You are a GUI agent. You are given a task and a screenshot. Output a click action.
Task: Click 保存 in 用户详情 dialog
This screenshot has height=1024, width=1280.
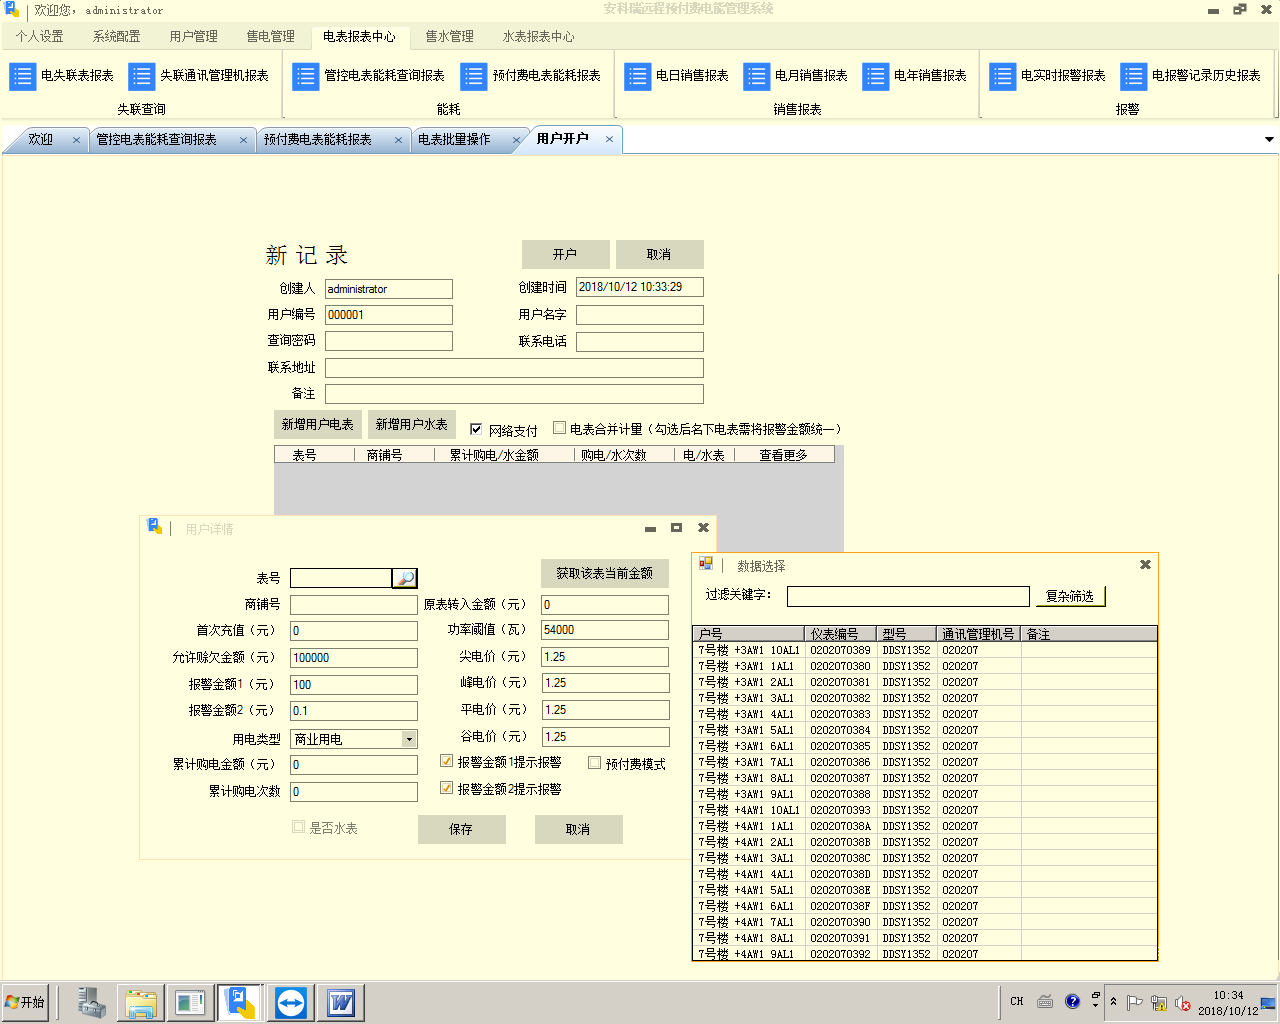[461, 829]
